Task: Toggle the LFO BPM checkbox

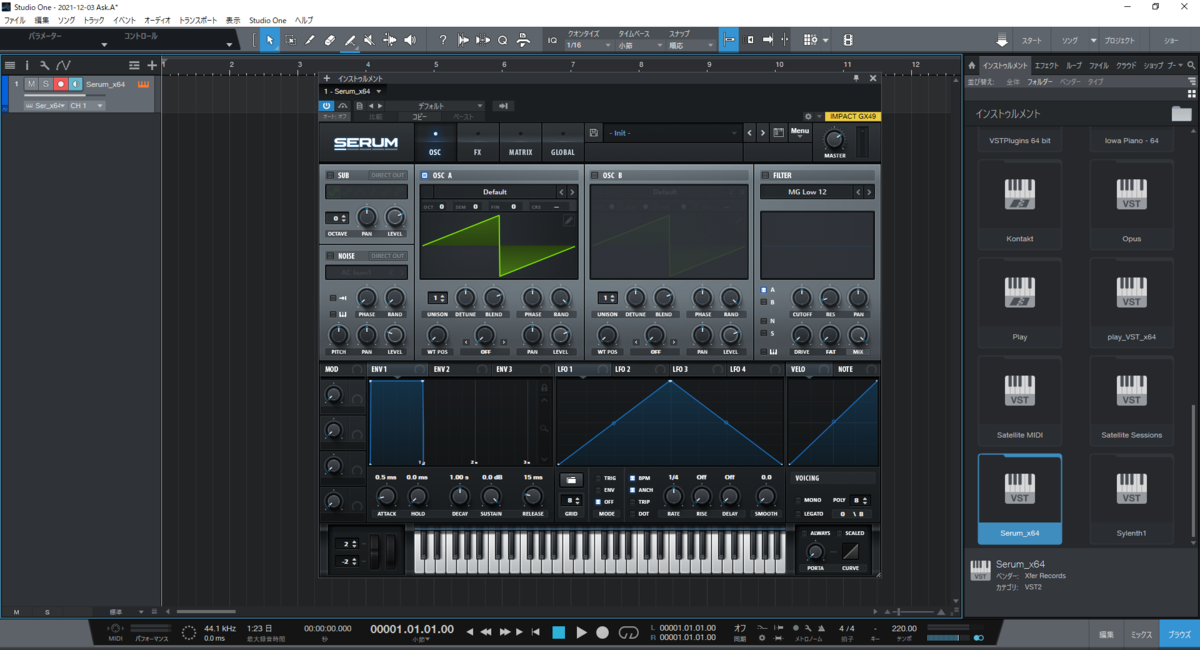Action: click(x=633, y=478)
